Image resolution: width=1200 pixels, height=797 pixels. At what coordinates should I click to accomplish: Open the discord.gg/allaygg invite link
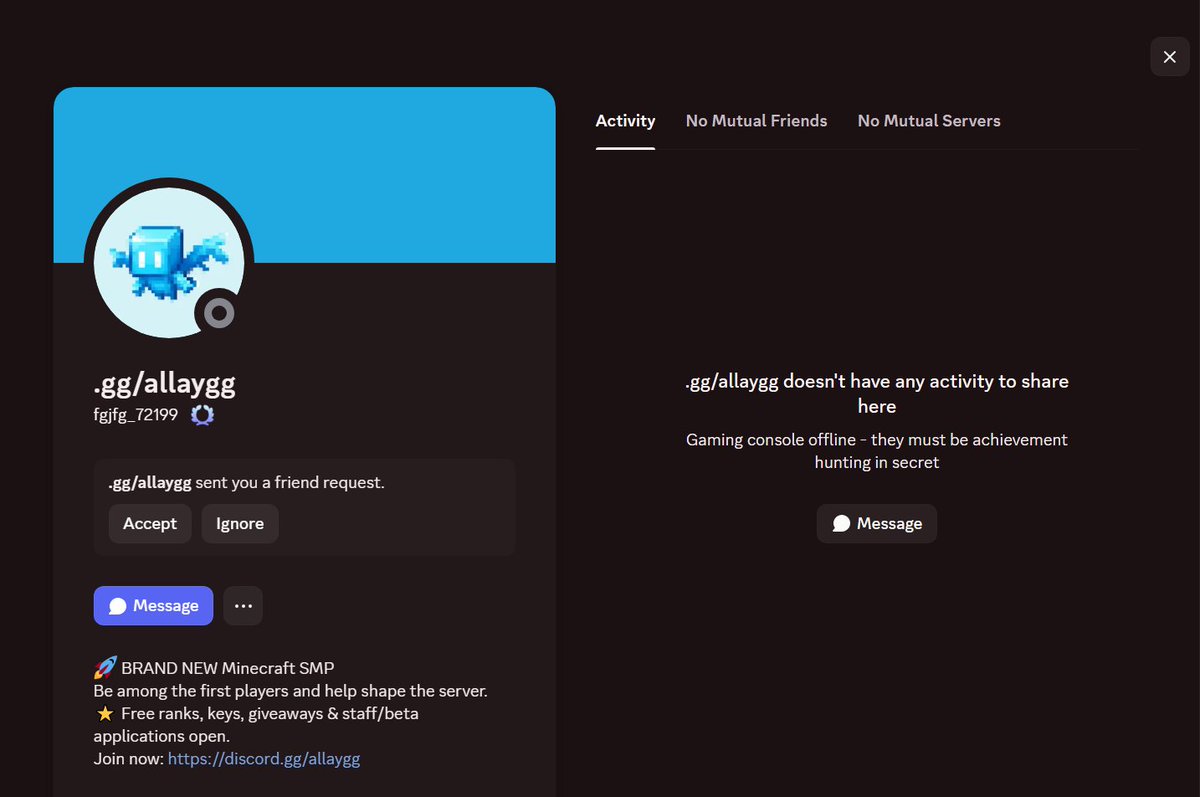[x=264, y=759]
